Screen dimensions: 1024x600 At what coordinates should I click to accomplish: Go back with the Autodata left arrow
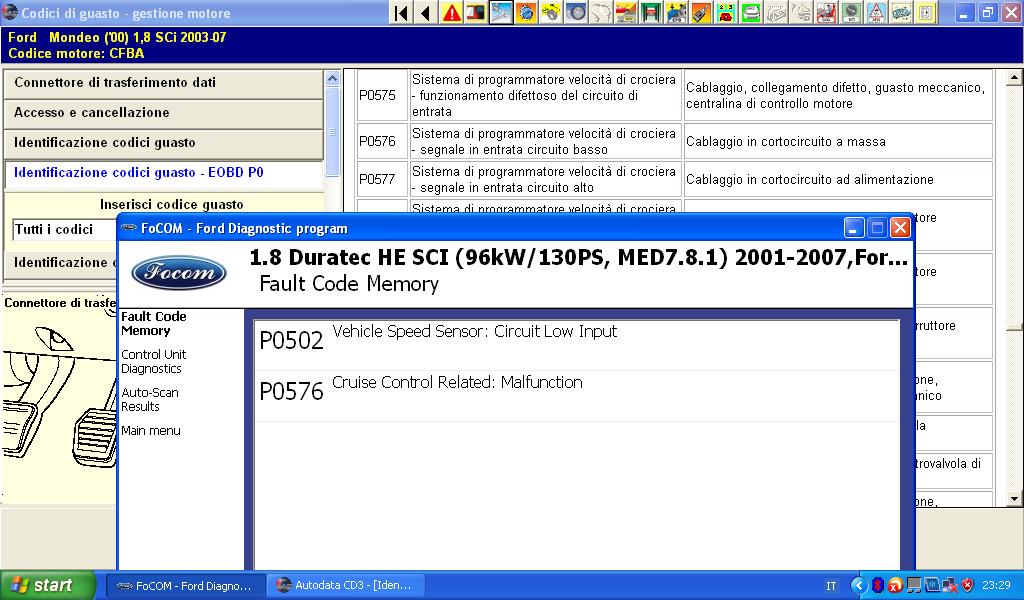(426, 12)
